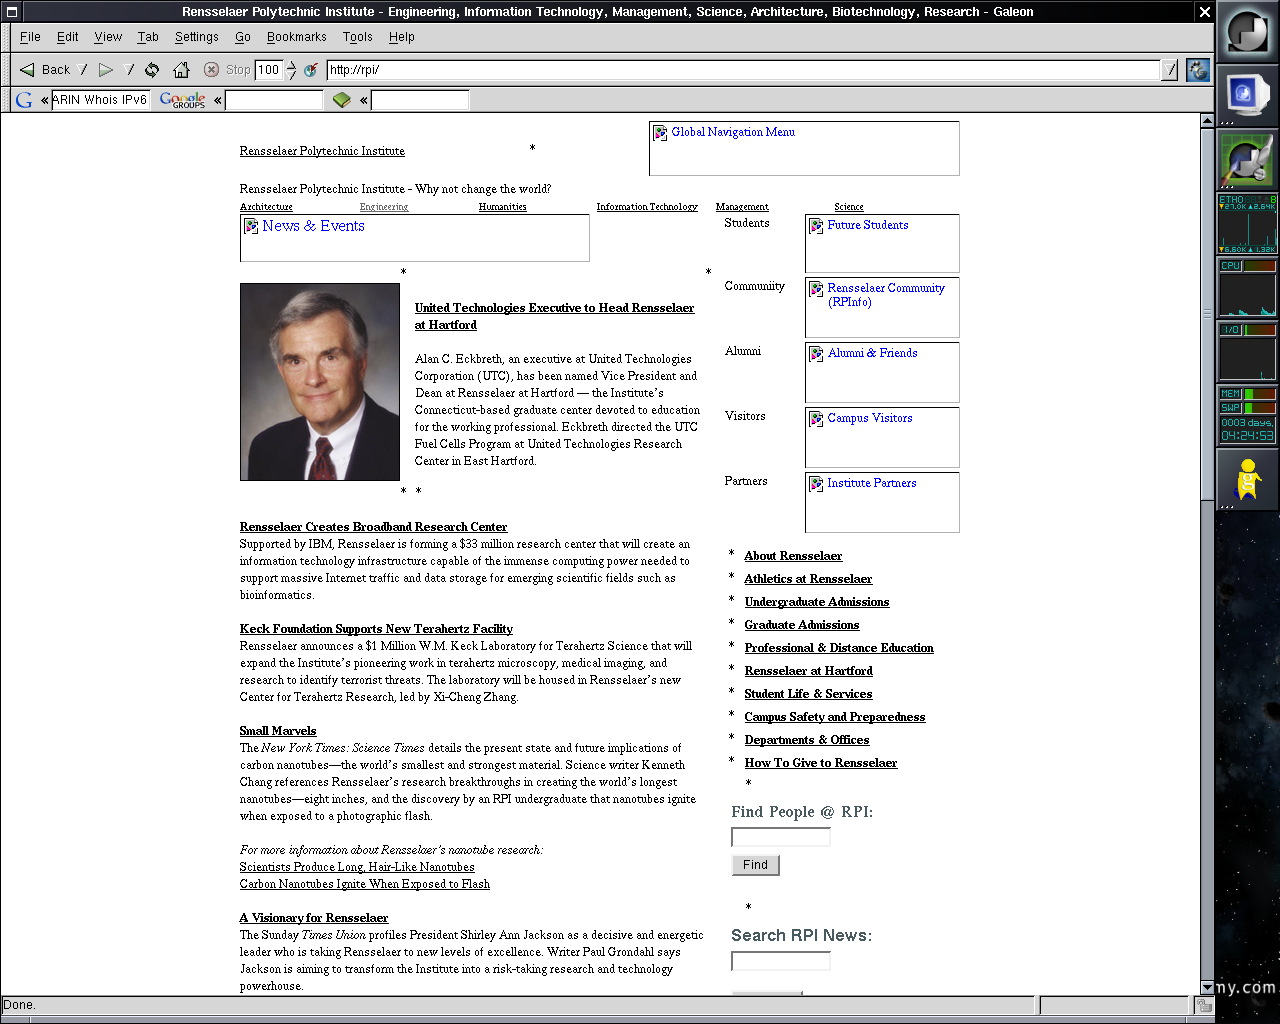Click the Institute Partners image icon
The height and width of the screenshot is (1024, 1280).
pyautogui.click(x=816, y=484)
